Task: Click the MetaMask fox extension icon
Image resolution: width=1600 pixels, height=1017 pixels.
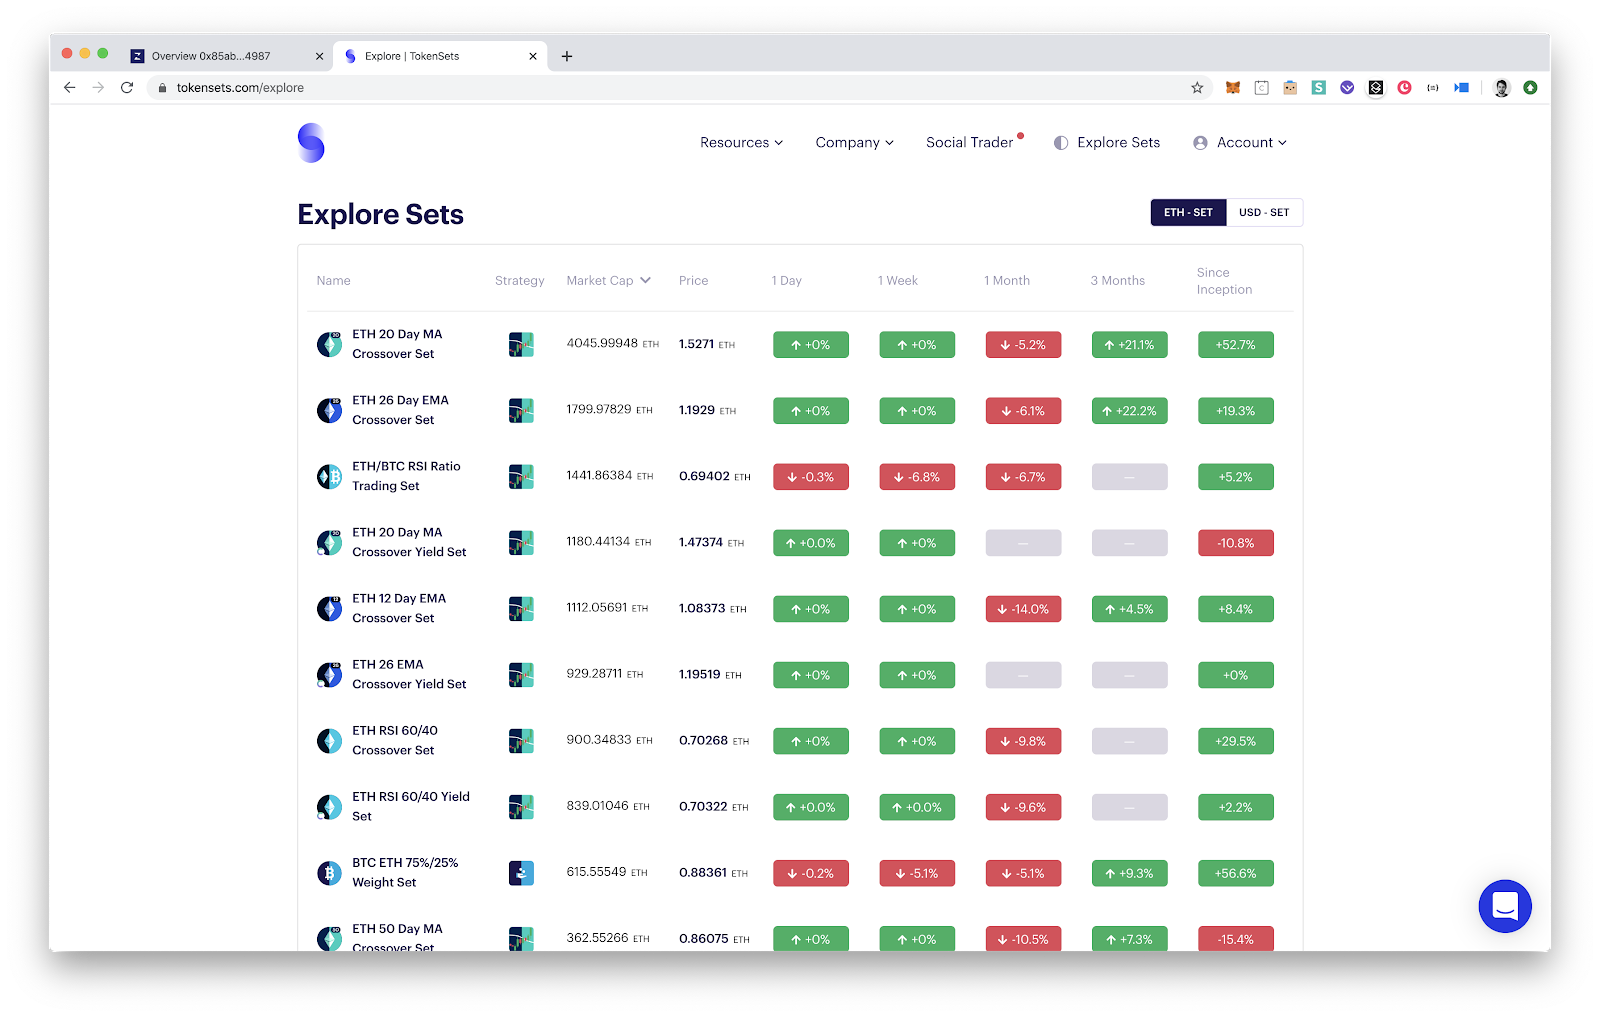Action: pyautogui.click(x=1233, y=88)
